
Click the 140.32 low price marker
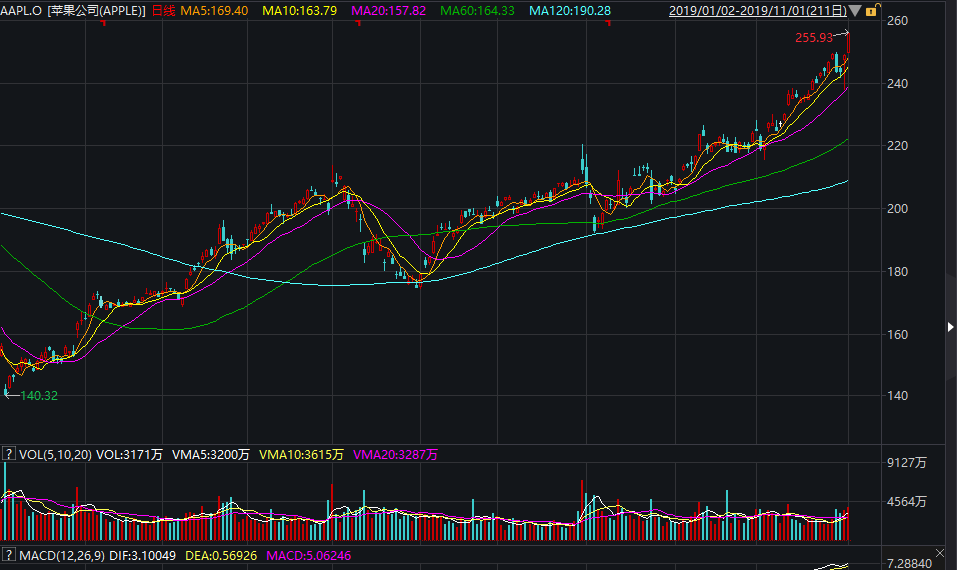[x=39, y=396]
